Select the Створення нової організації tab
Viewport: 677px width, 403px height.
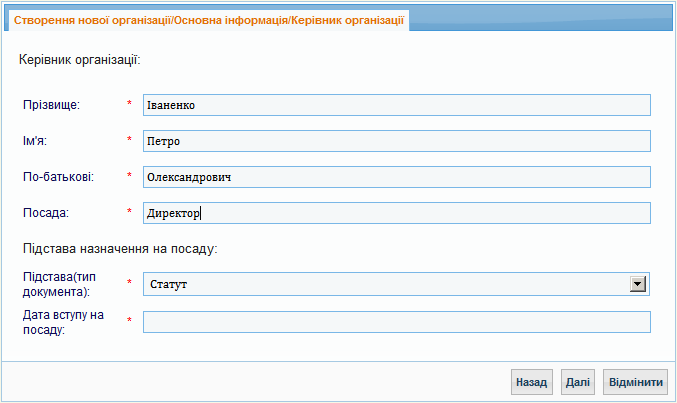point(209,20)
